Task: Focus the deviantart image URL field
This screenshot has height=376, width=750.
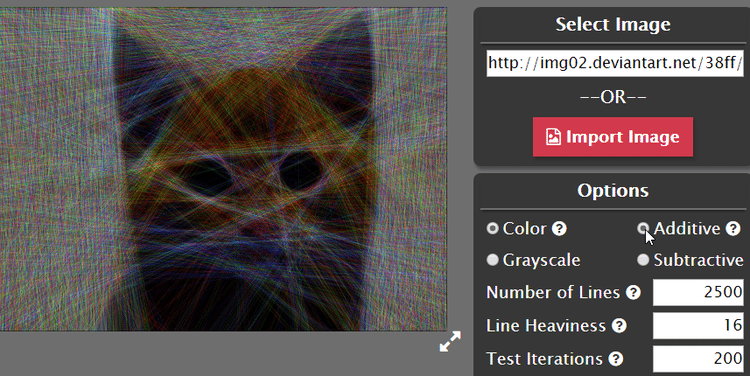Action: click(615, 63)
